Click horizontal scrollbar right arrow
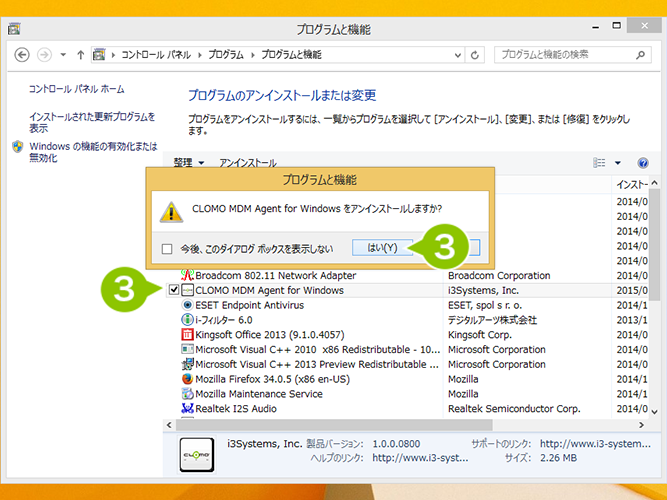 641,425
